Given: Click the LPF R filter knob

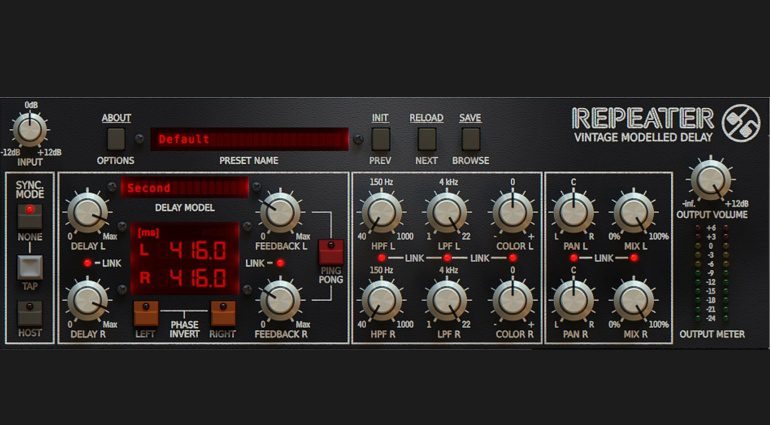Looking at the screenshot, I should click(446, 299).
